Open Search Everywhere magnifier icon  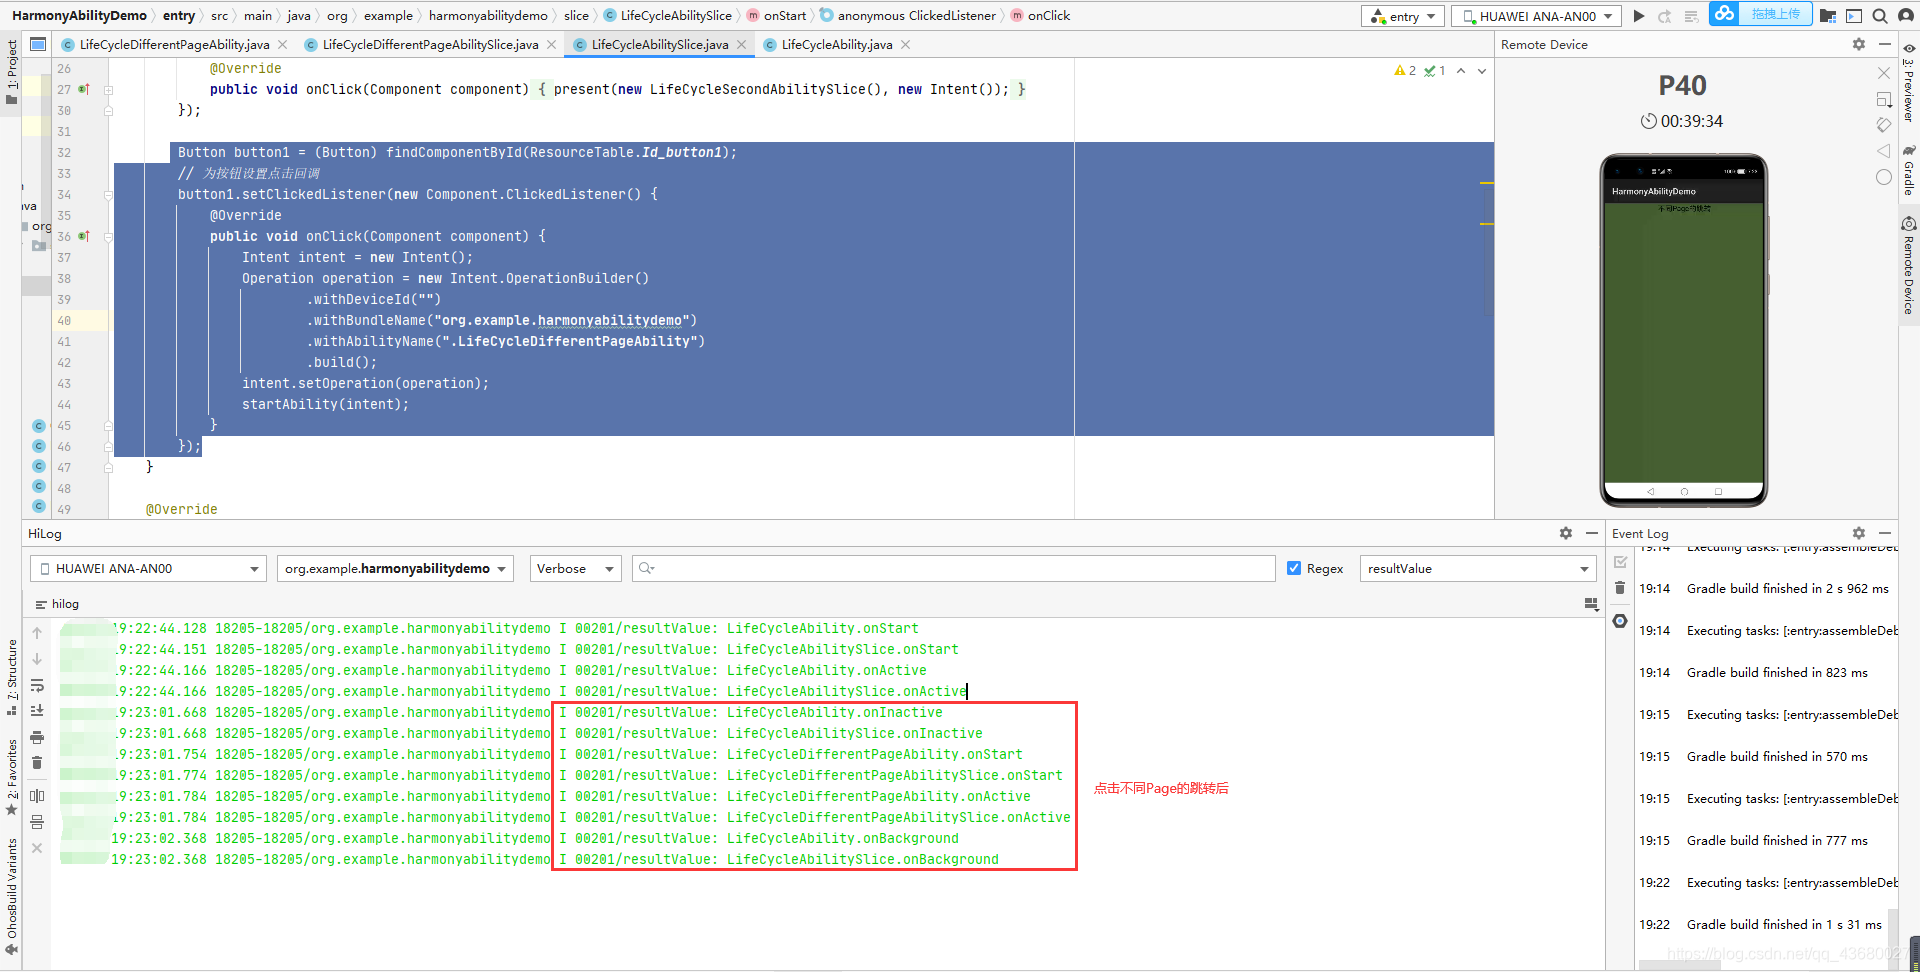click(1880, 16)
